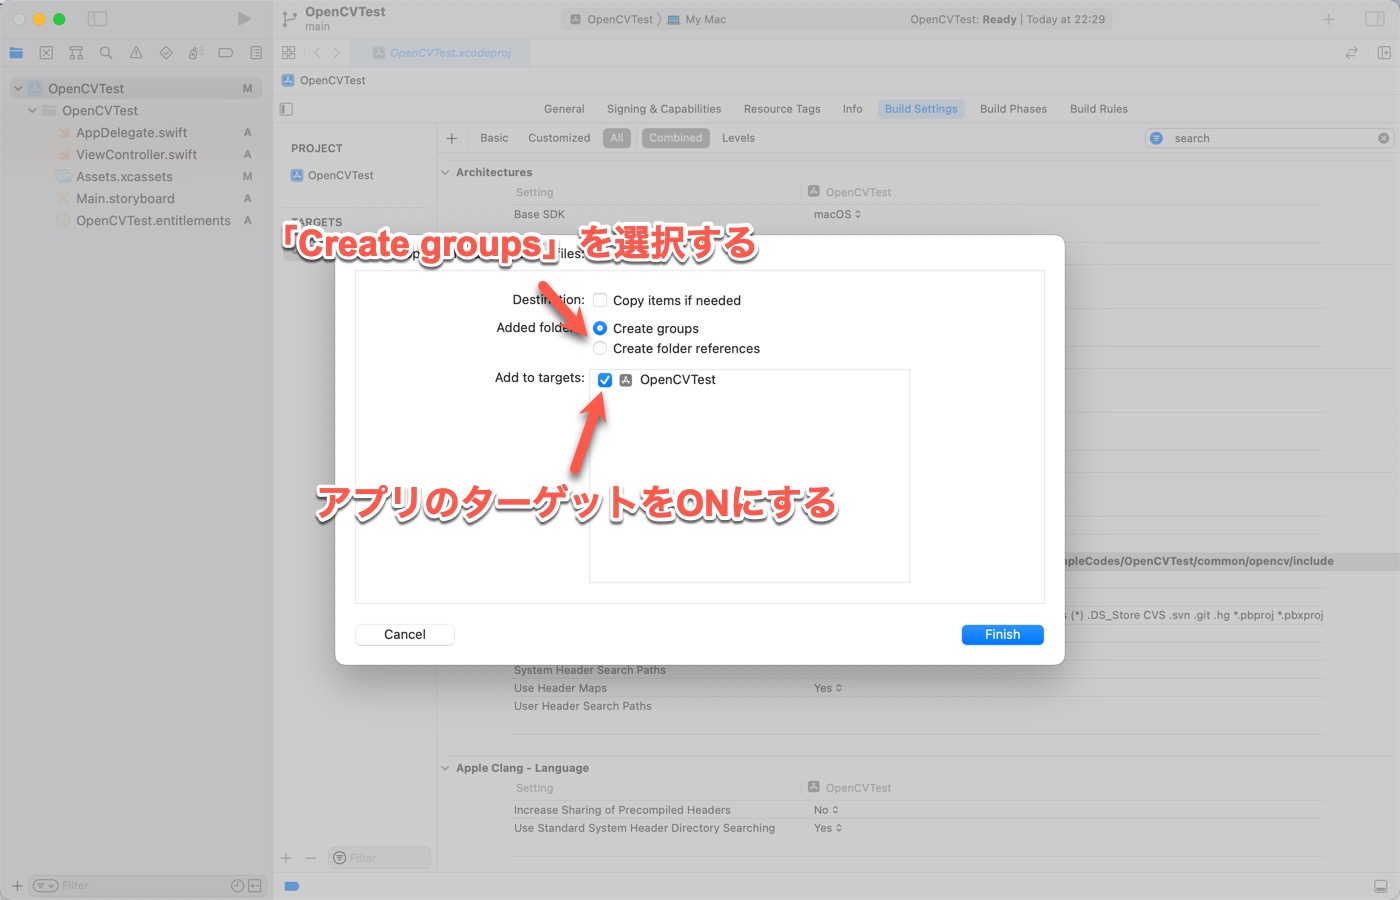Open the Report navigator icon
This screenshot has width=1400, height=900.
coord(256,53)
